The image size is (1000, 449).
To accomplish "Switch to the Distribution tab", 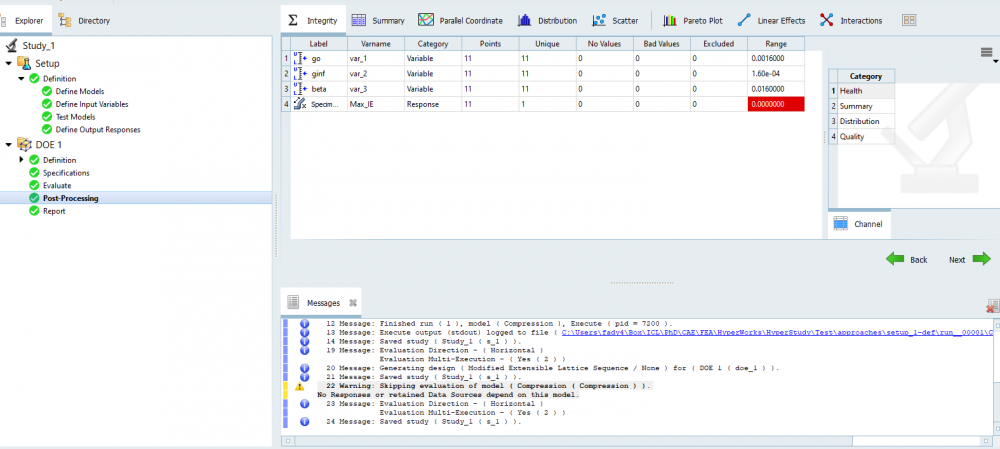I will (548, 20).
